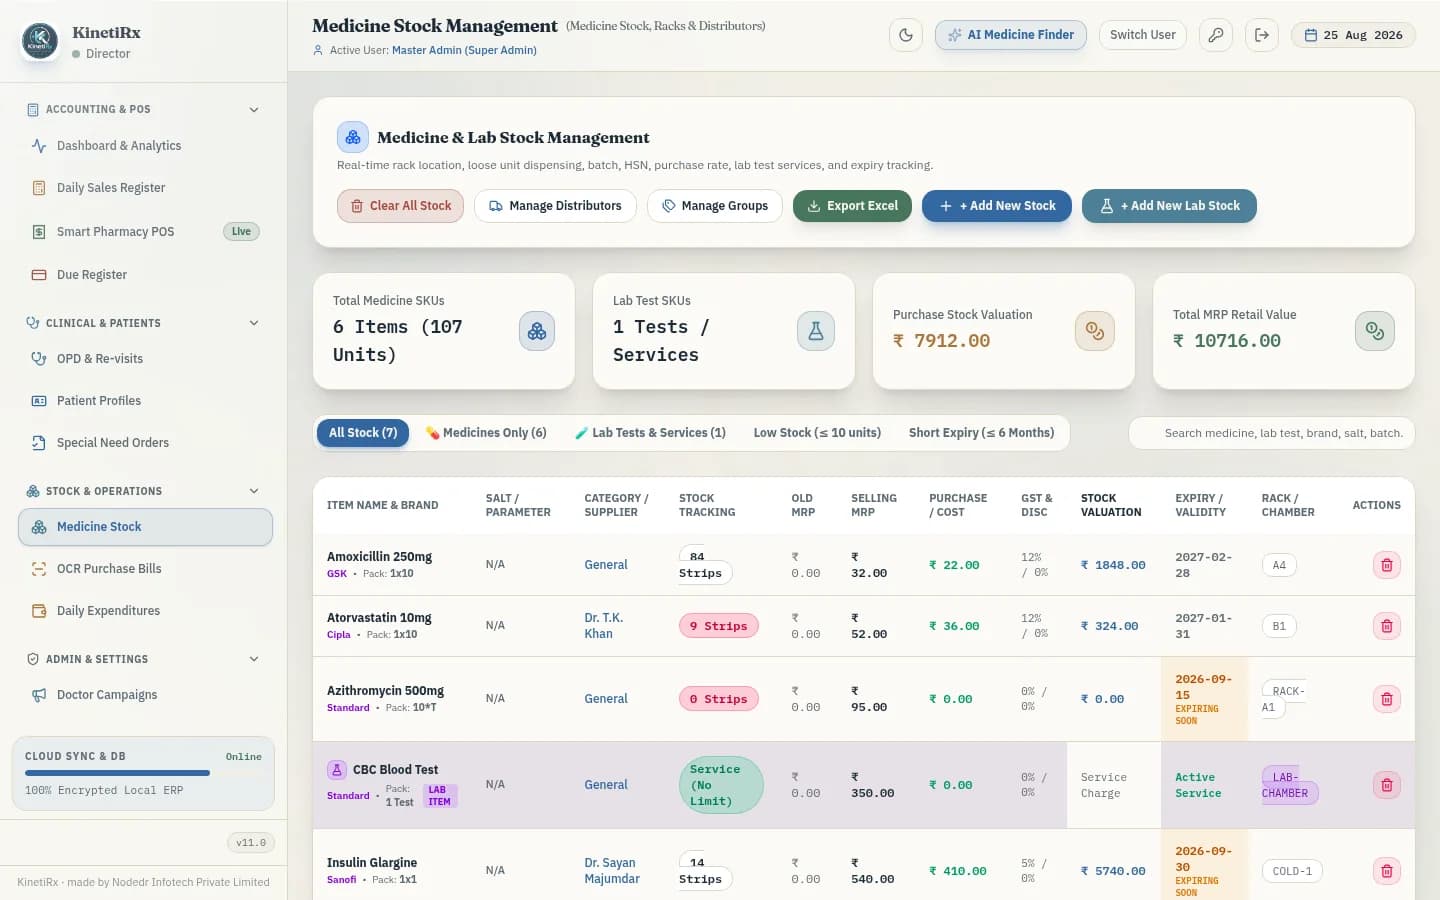This screenshot has height=900, width=1440.
Task: Toggle dark mode moon icon
Action: tap(906, 35)
